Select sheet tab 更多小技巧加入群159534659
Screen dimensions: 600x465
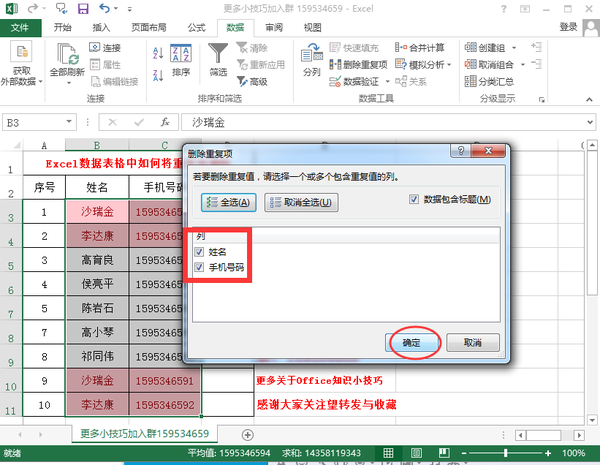coord(145,434)
